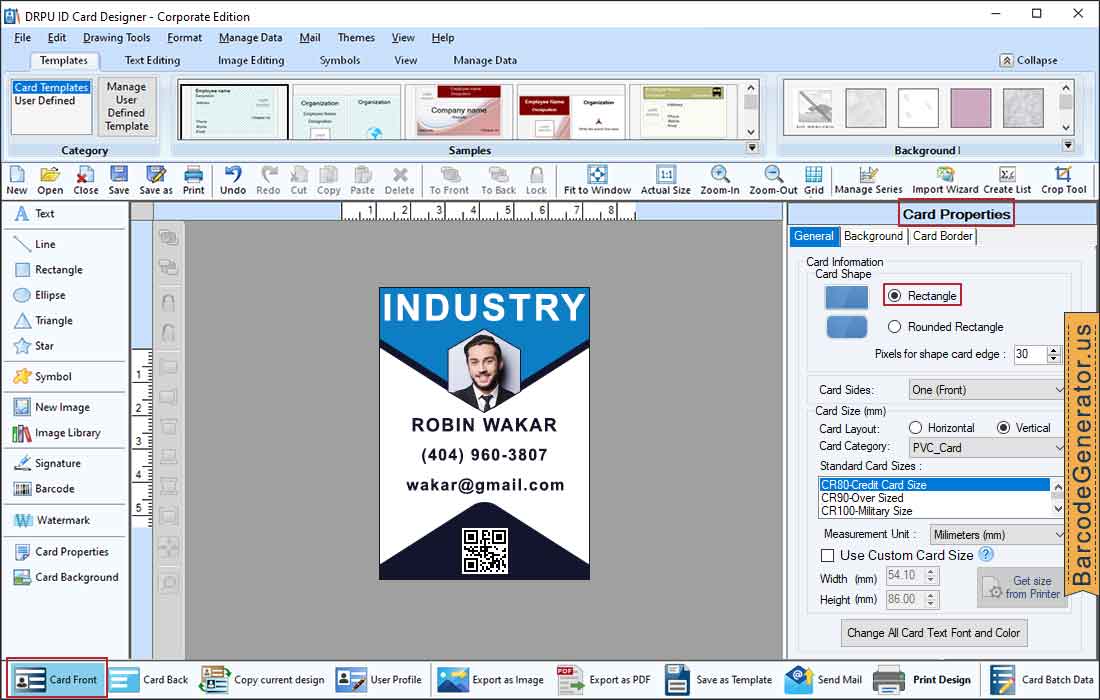
Task: Open the Background properties tab
Action: tap(873, 236)
